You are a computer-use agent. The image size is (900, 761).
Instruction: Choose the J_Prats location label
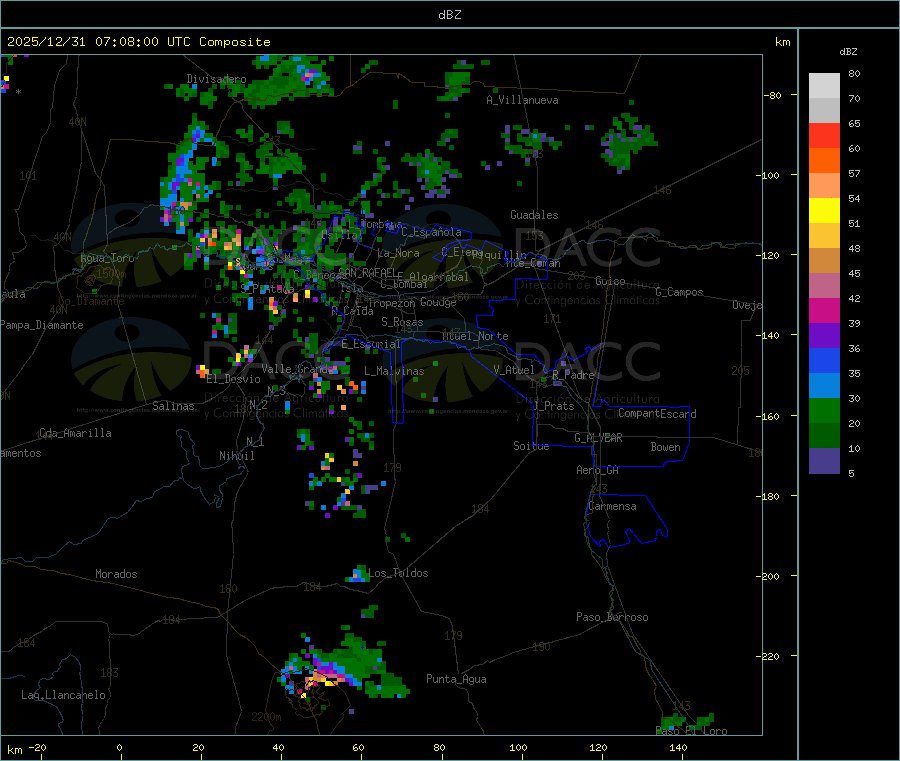pos(553,406)
